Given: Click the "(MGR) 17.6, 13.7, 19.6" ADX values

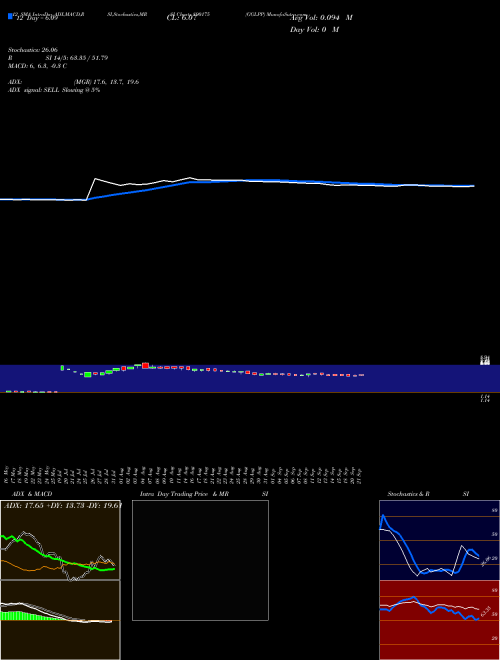Looking at the screenshot, I should coord(106,82).
